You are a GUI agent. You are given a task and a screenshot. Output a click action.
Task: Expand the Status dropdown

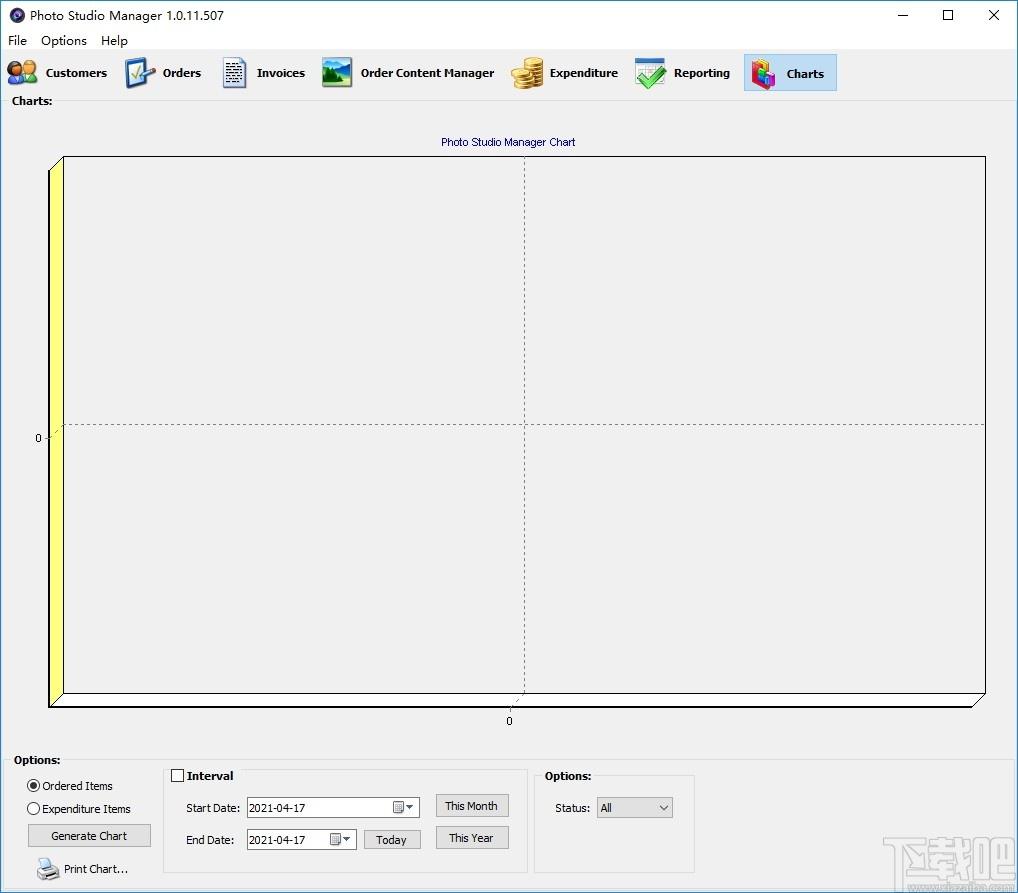(634, 808)
